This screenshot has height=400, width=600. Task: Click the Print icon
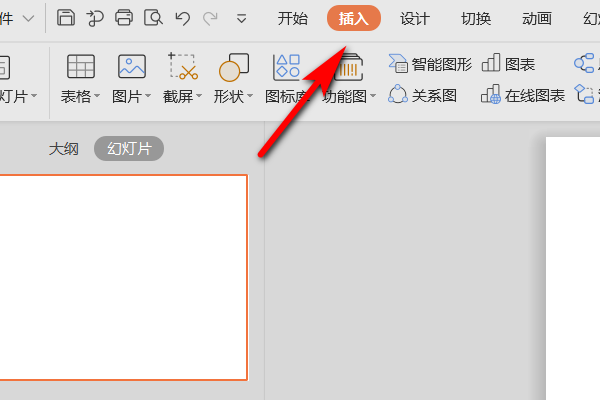(x=124, y=18)
